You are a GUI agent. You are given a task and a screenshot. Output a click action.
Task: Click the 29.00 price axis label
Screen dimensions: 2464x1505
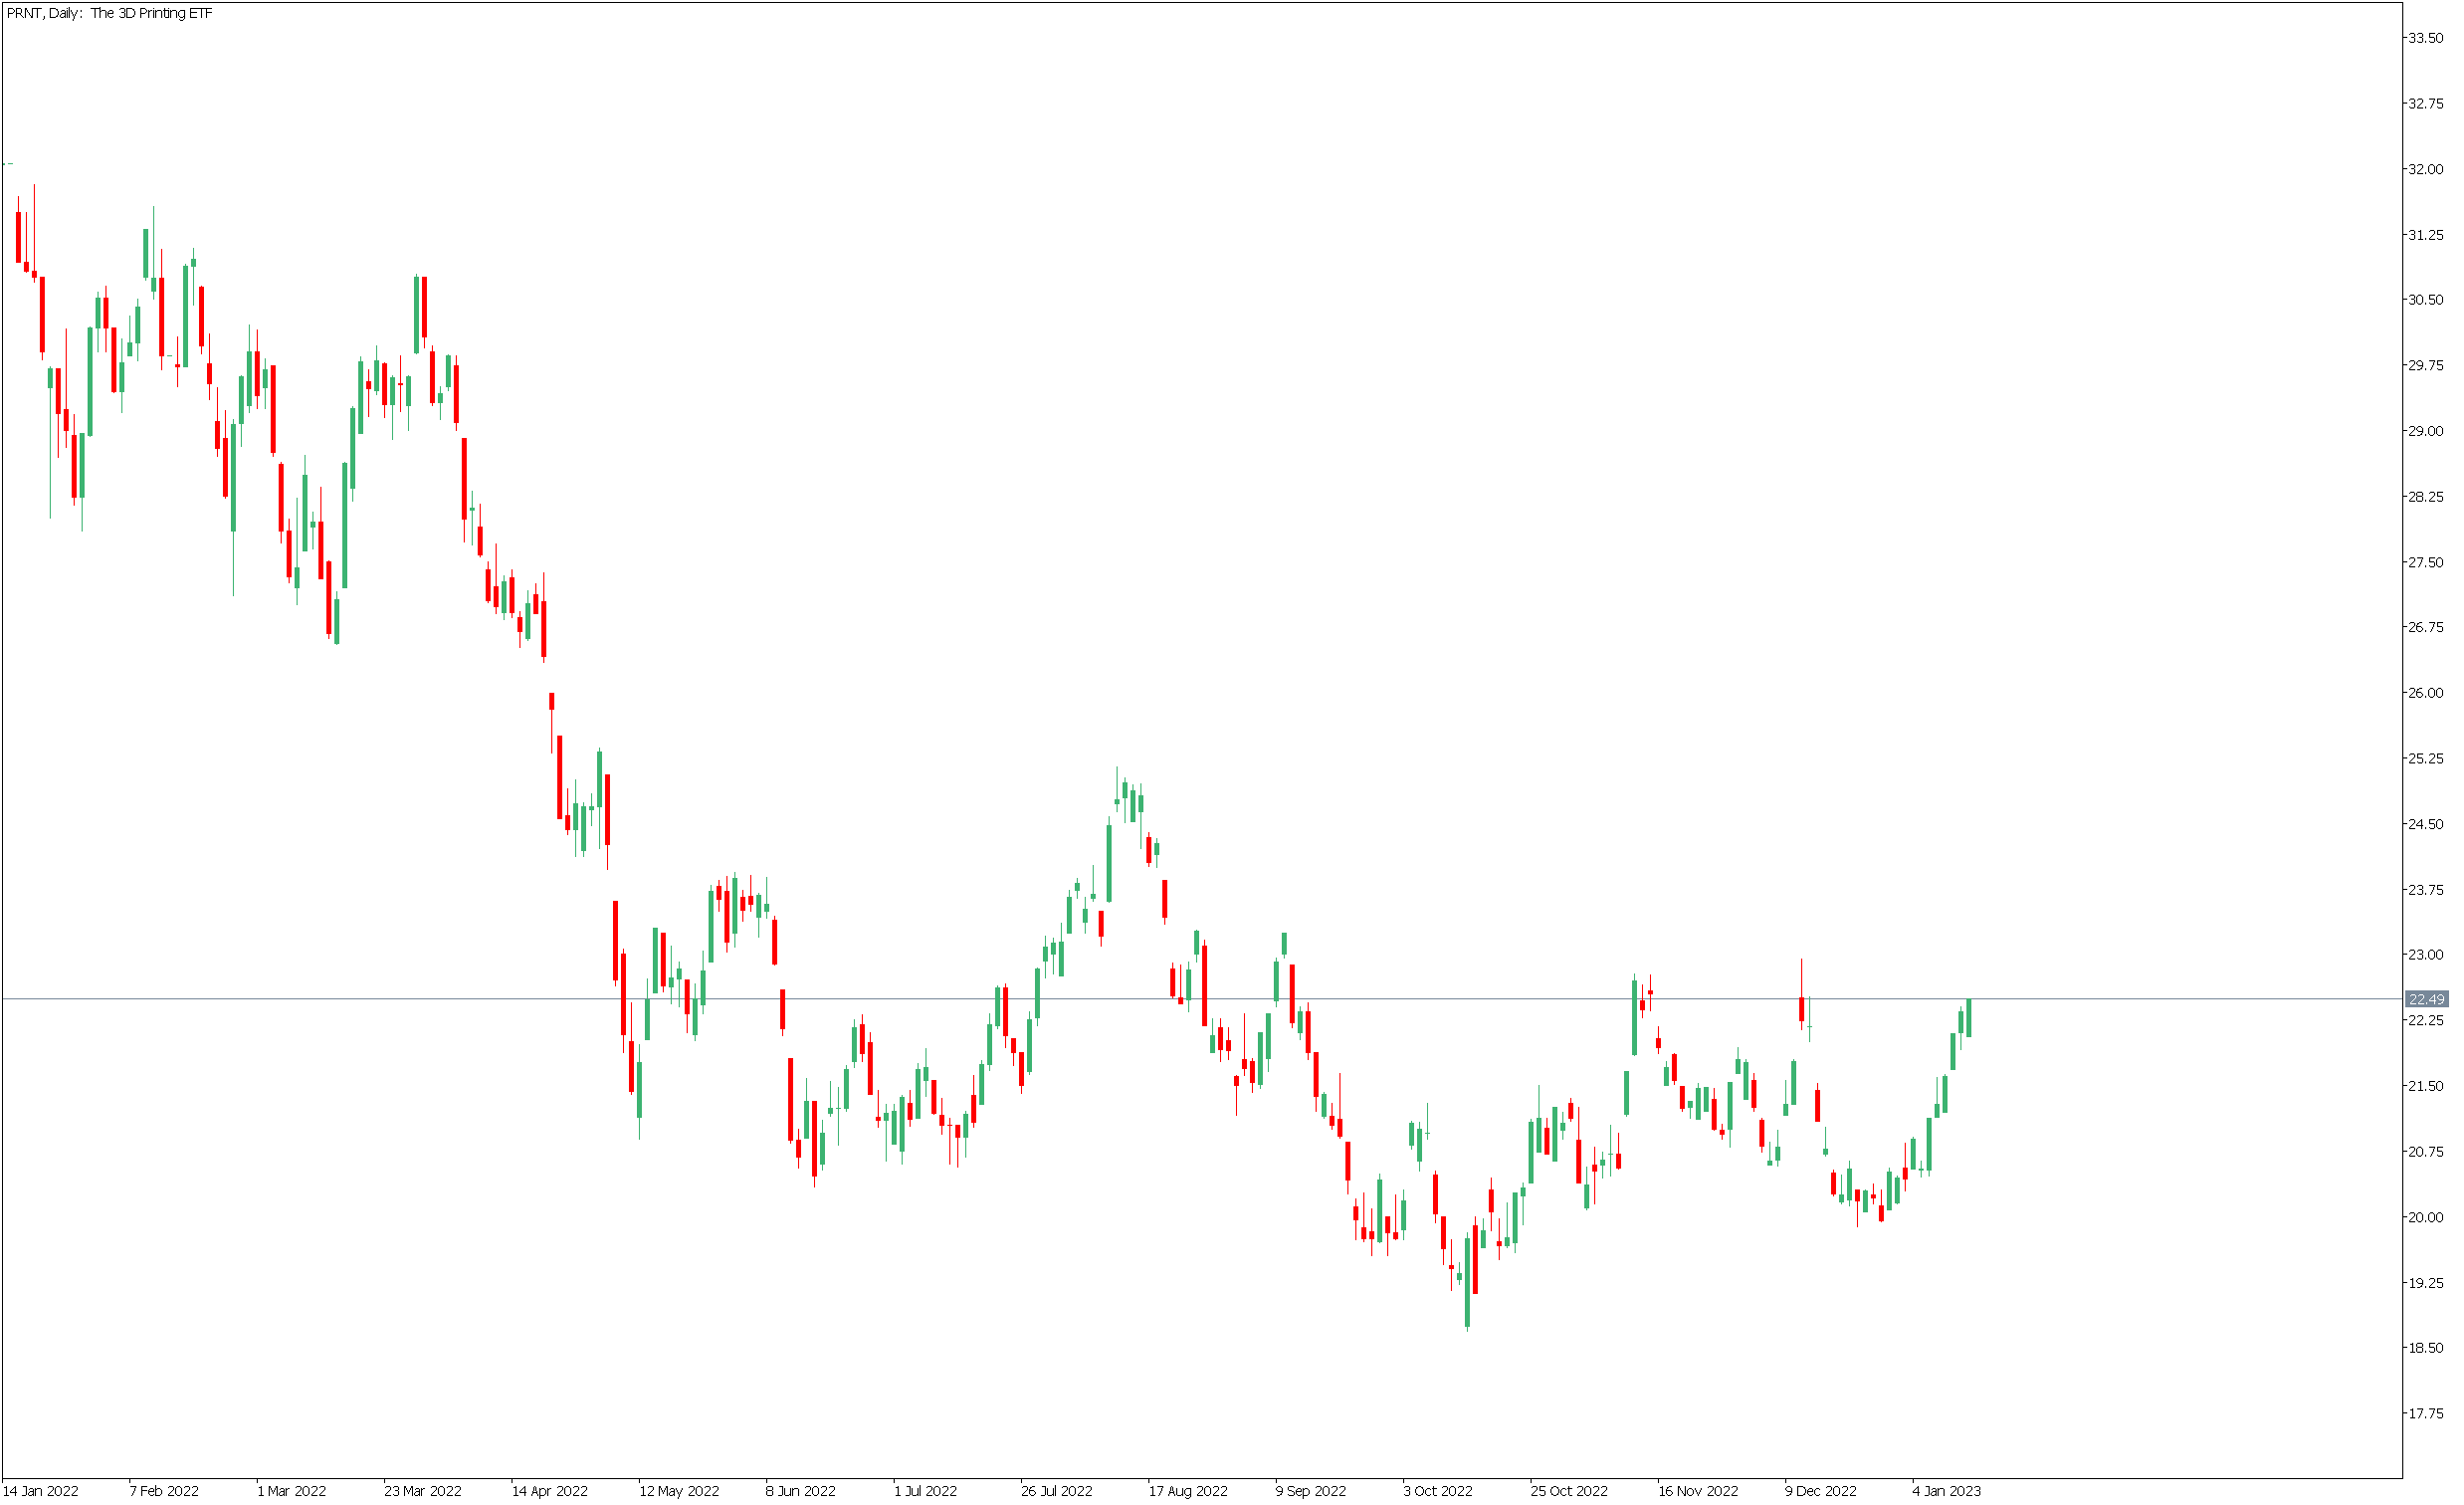pos(2425,431)
